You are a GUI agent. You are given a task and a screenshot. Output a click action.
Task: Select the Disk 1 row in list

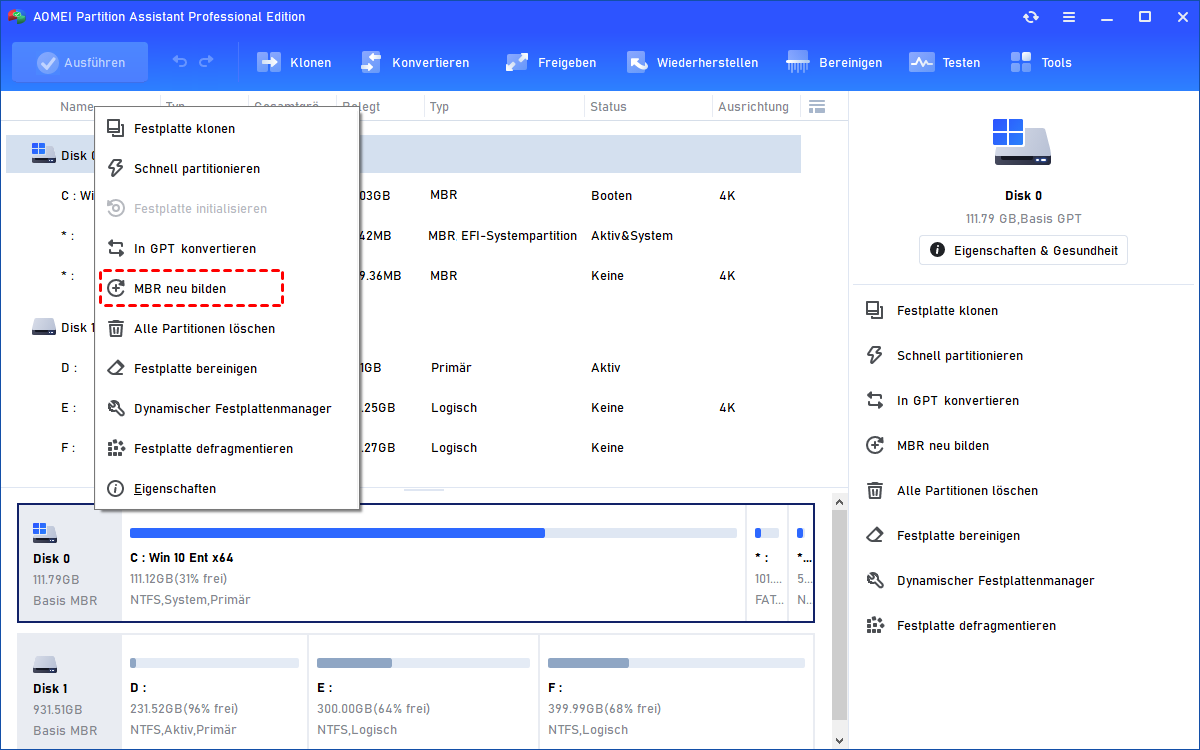click(62, 327)
